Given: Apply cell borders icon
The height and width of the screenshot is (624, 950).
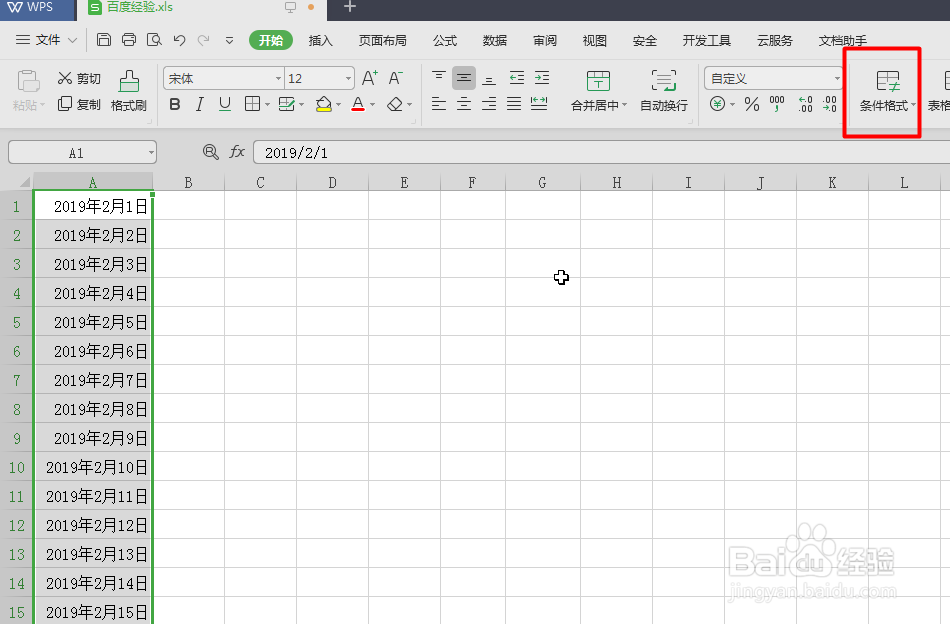Looking at the screenshot, I should (252, 104).
